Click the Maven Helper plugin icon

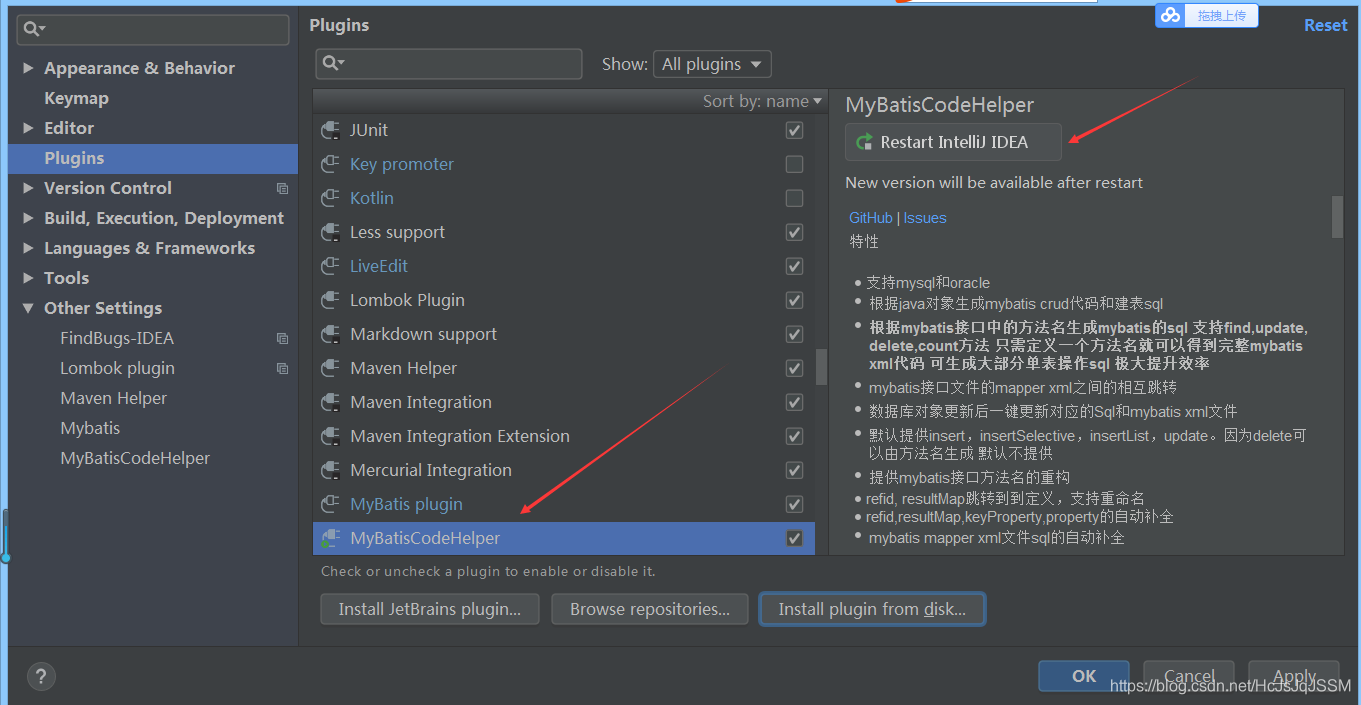click(330, 369)
